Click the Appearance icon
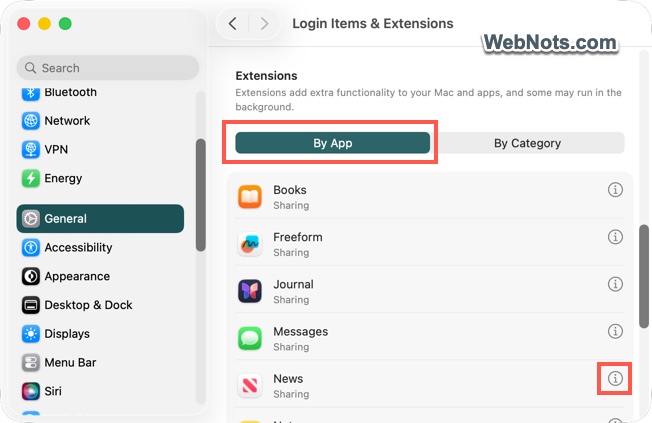The width and height of the screenshot is (652, 423). pyautogui.click(x=30, y=276)
